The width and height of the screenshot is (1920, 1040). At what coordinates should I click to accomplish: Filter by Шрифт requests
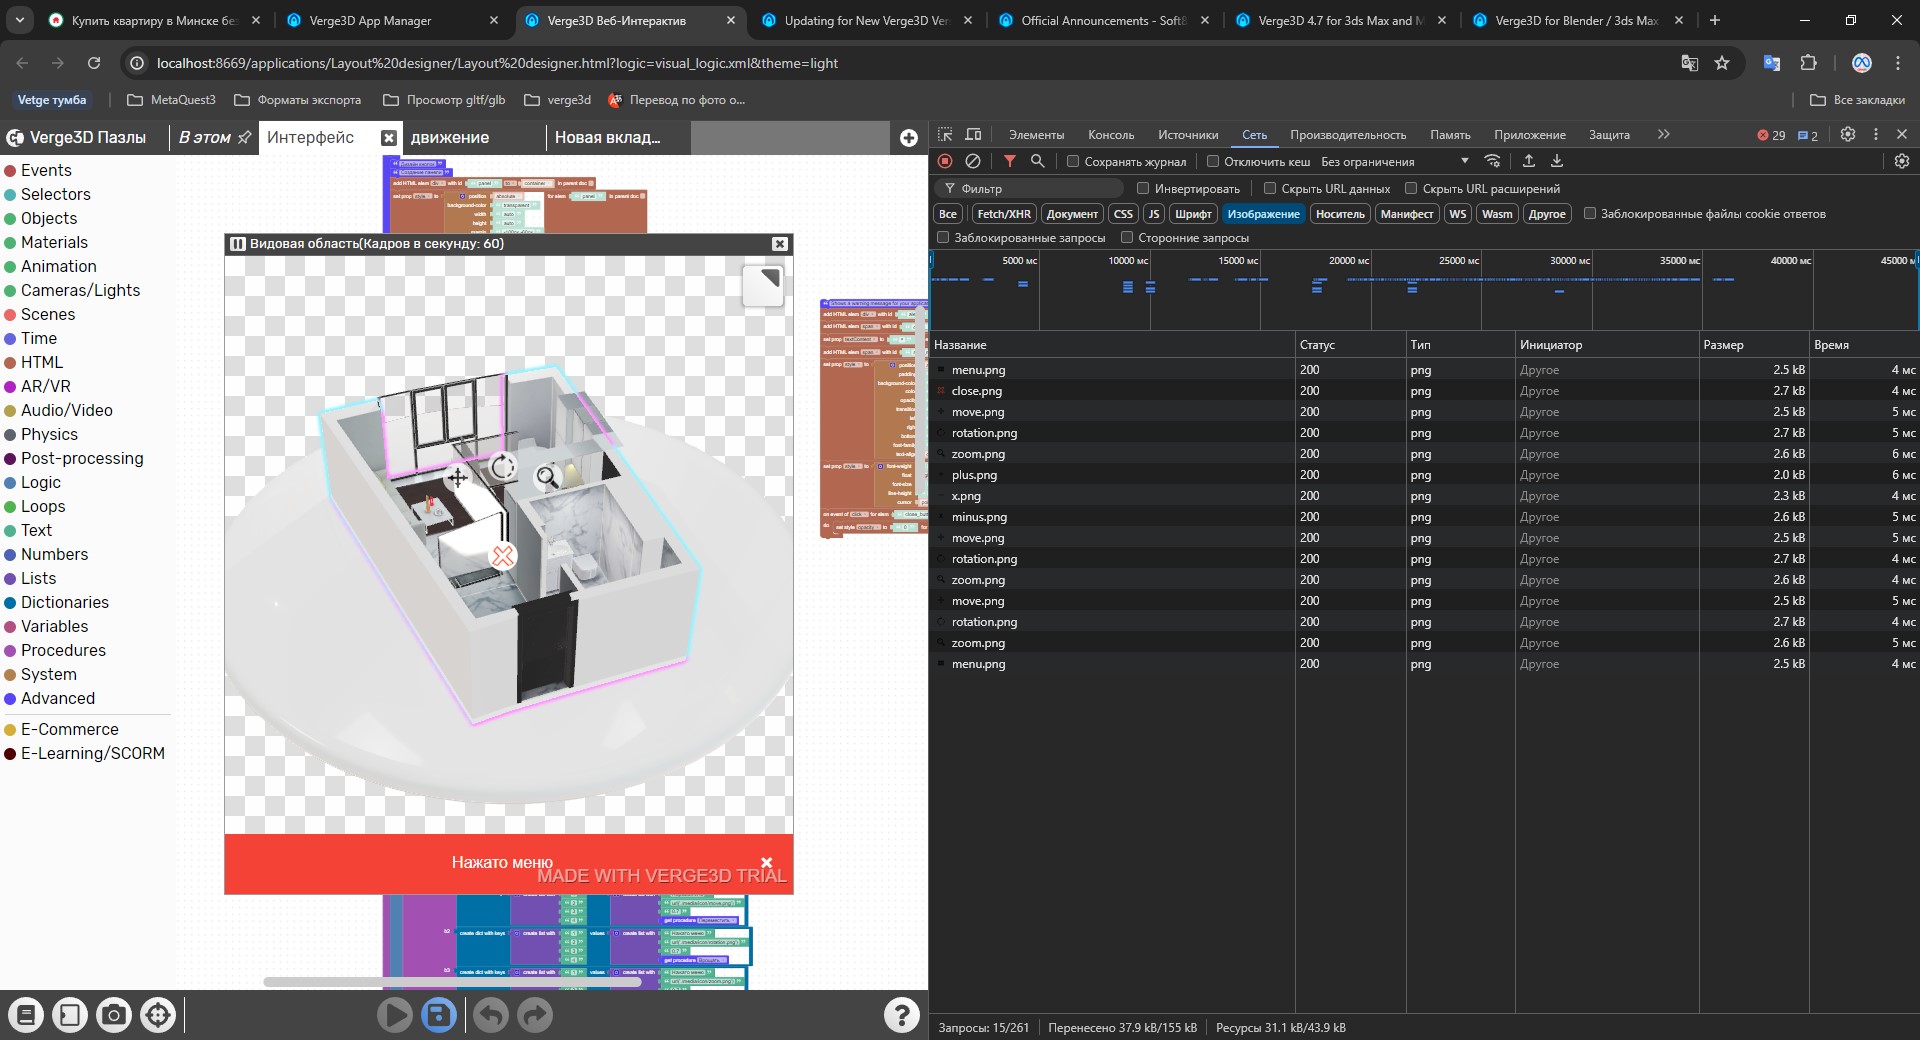1193,214
